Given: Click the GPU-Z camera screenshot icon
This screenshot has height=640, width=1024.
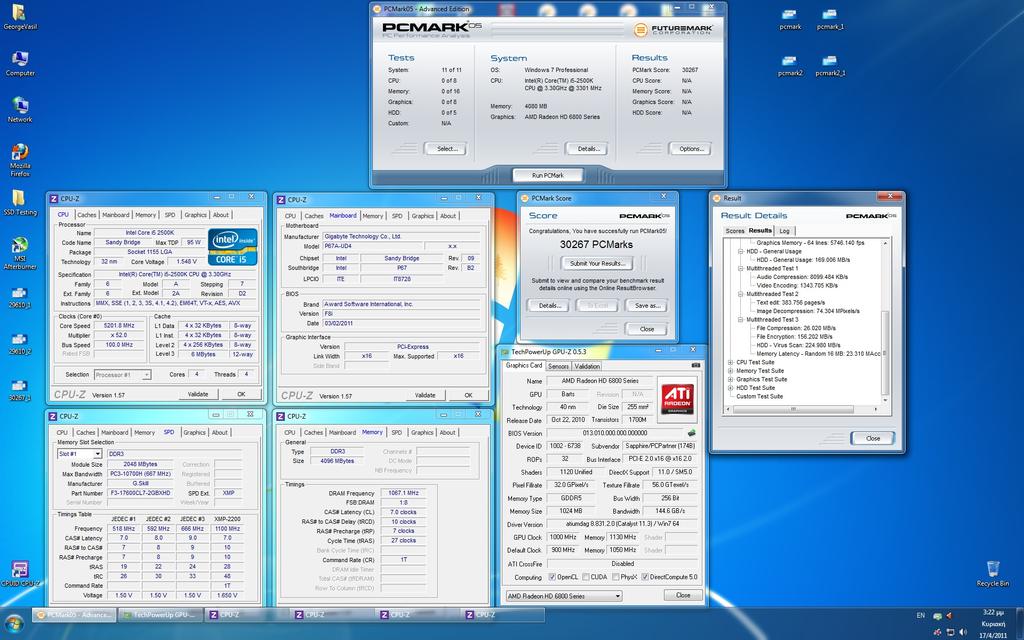Looking at the screenshot, I should [696, 366].
